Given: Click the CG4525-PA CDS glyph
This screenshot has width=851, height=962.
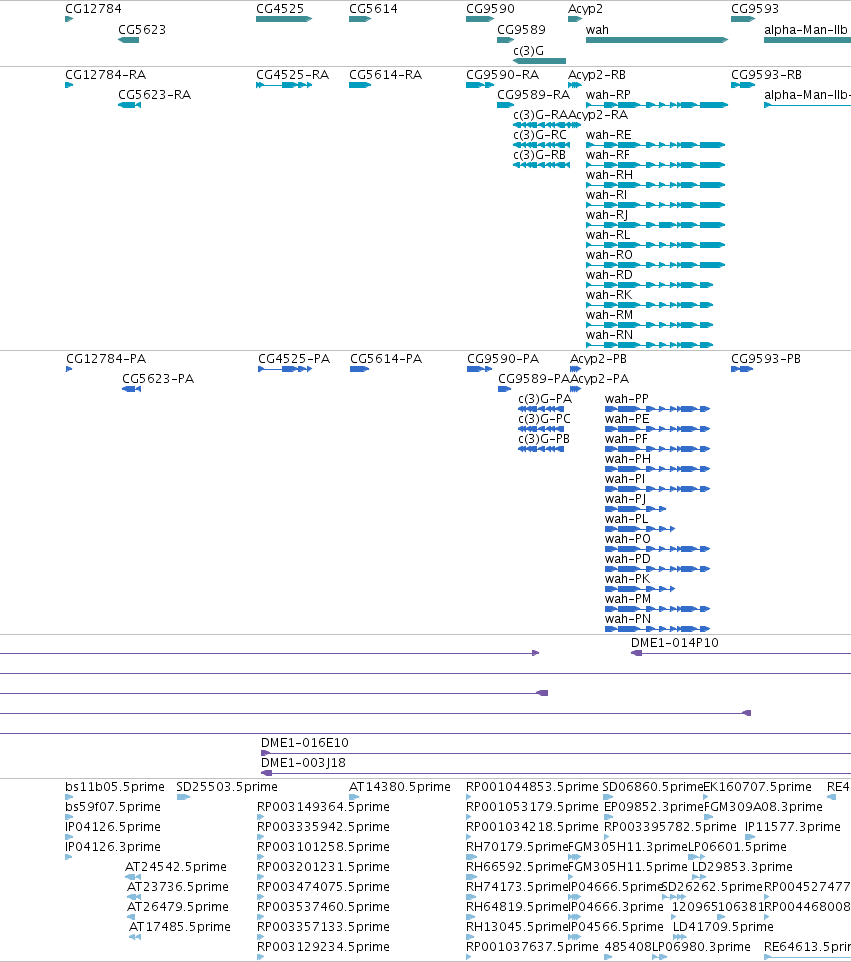Looking at the screenshot, I should (x=285, y=369).
